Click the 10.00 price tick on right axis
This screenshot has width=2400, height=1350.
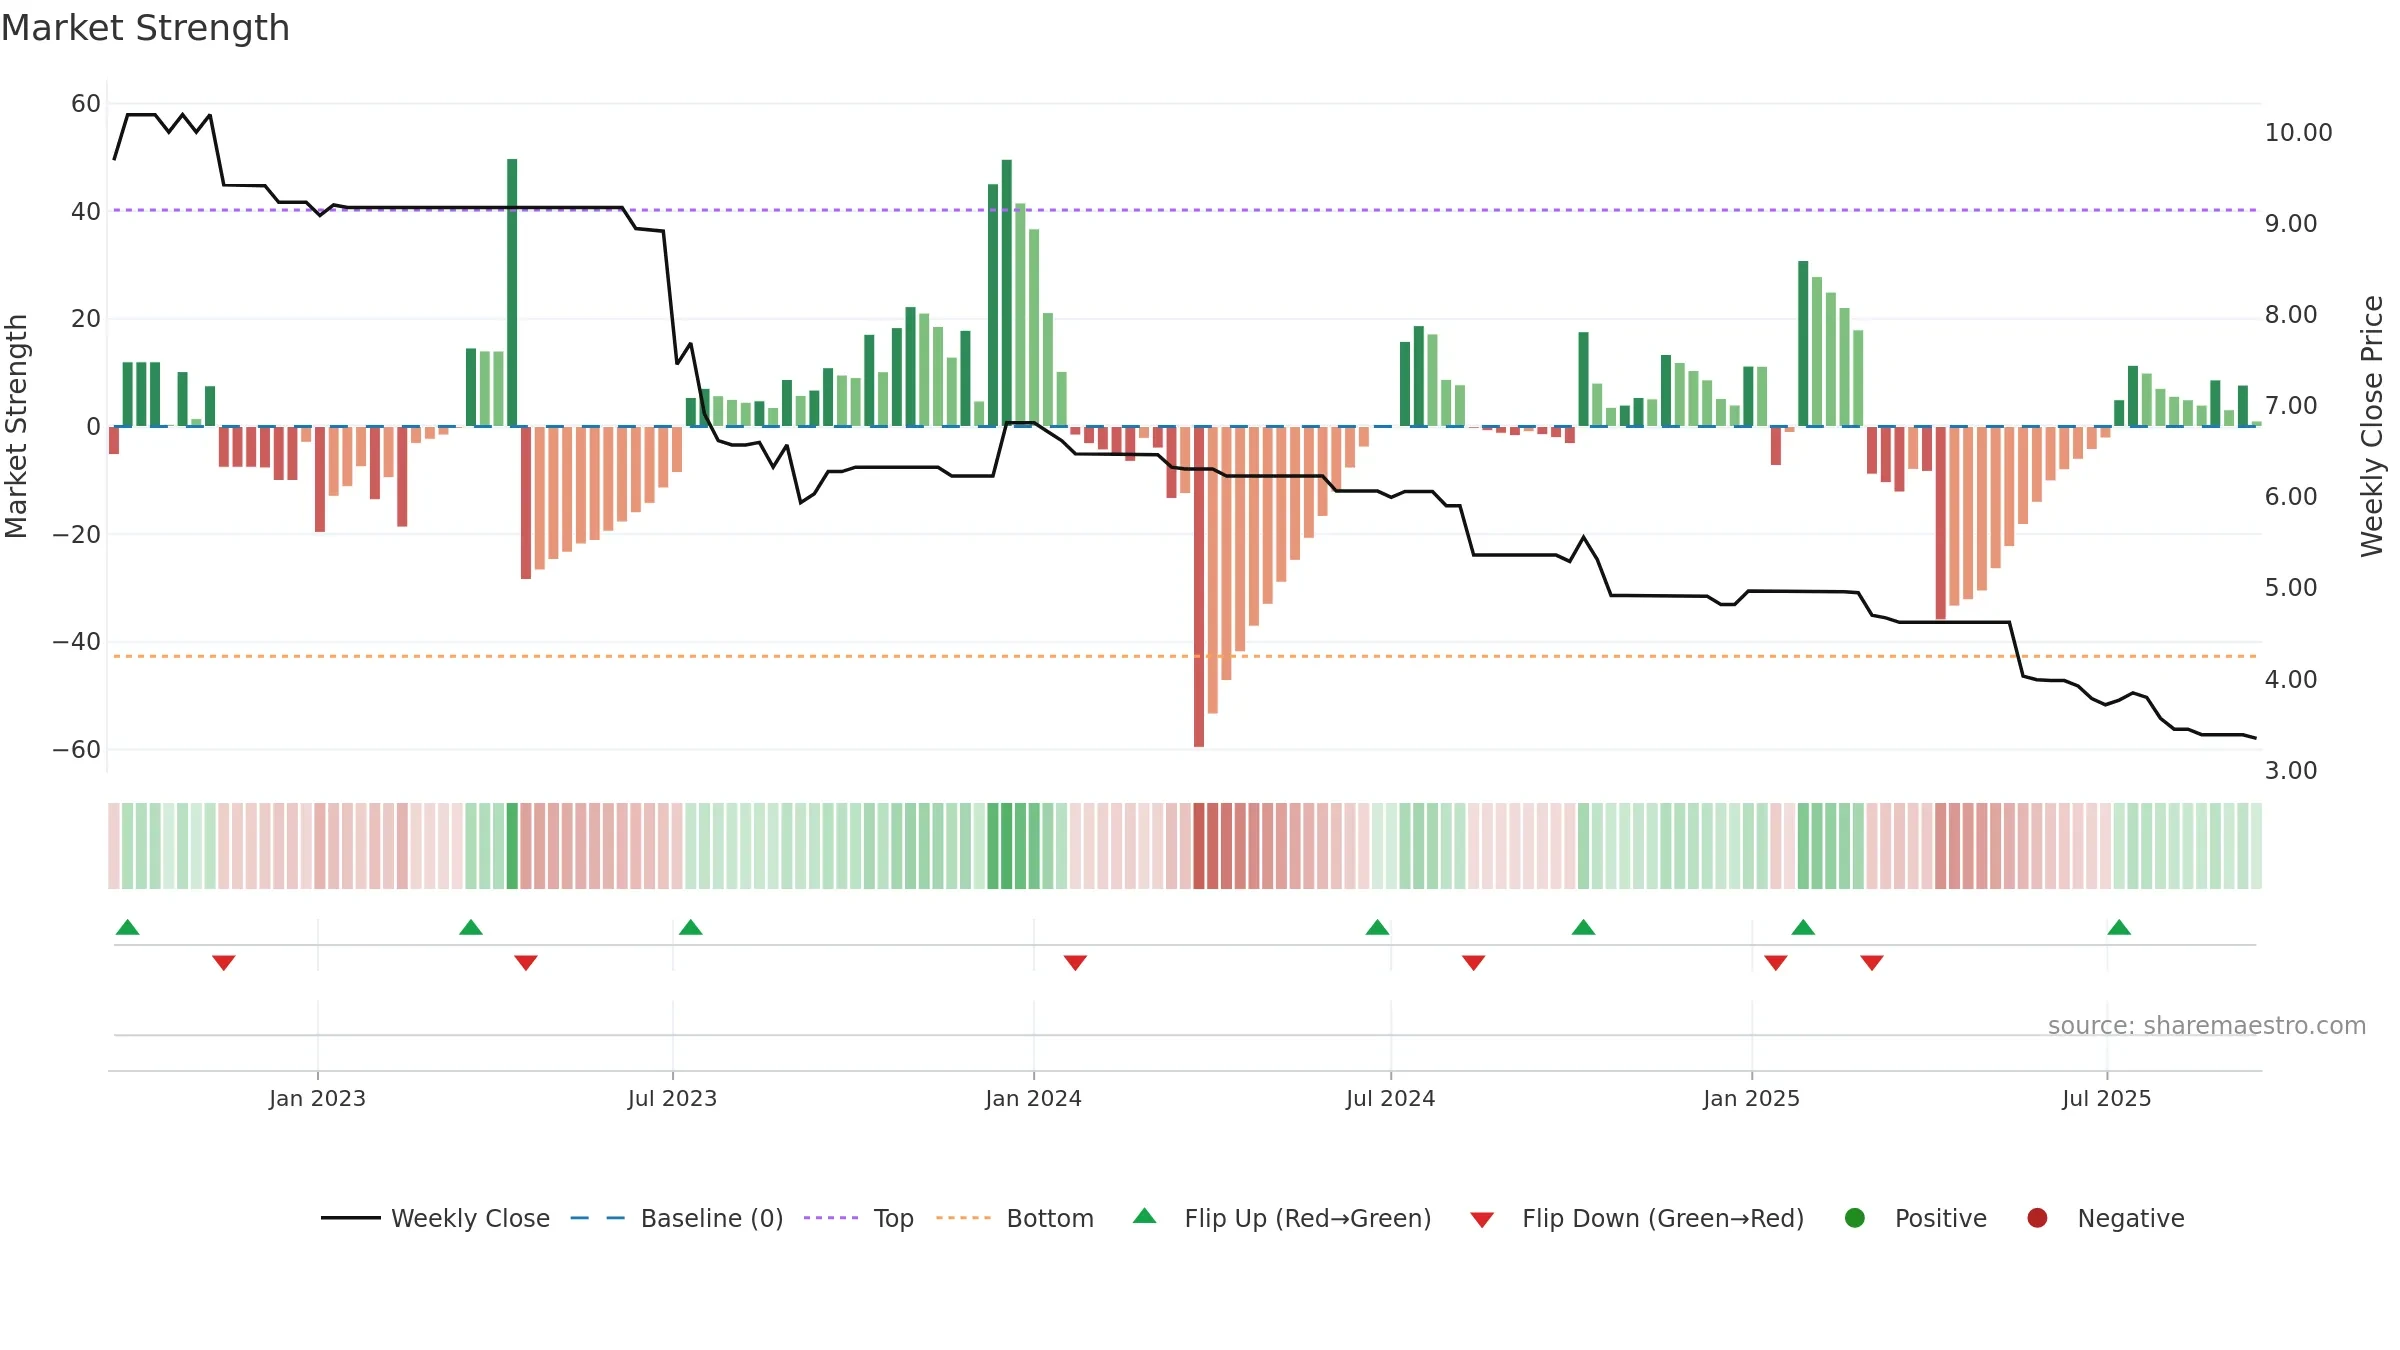point(2298,133)
